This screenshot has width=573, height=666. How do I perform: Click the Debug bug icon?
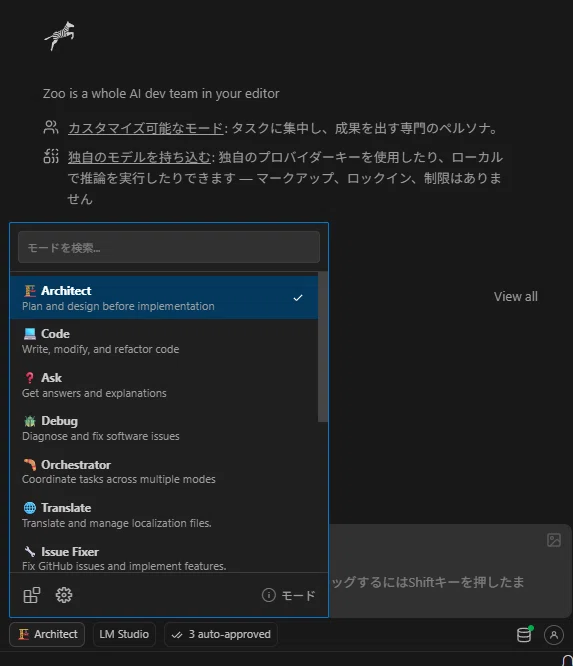point(30,421)
